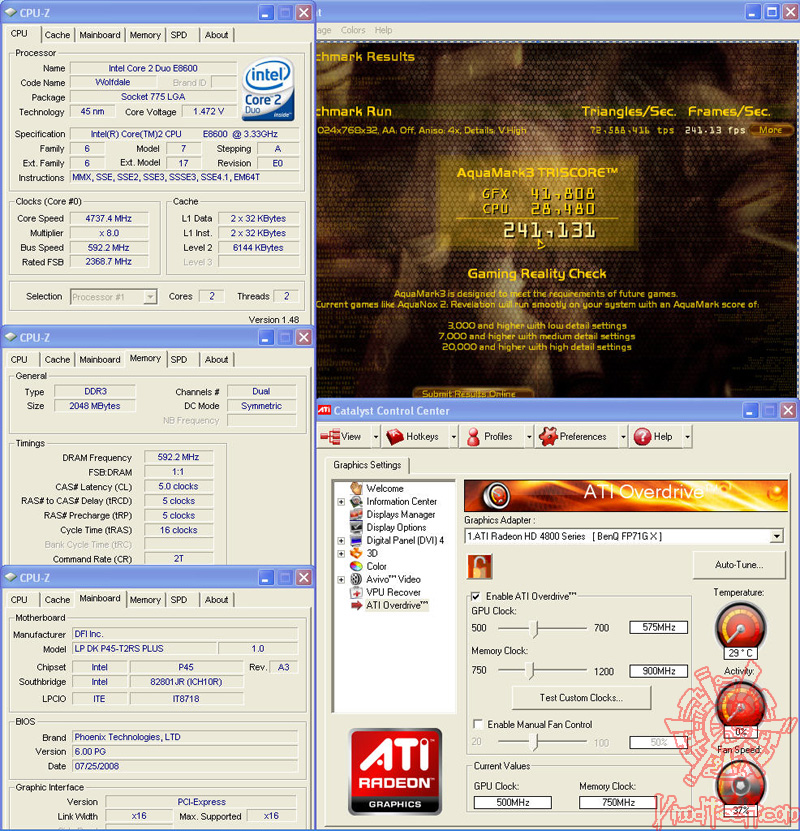Viewport: 800px width, 831px height.
Task: Select the Graphics Settings tab
Action: point(367,465)
